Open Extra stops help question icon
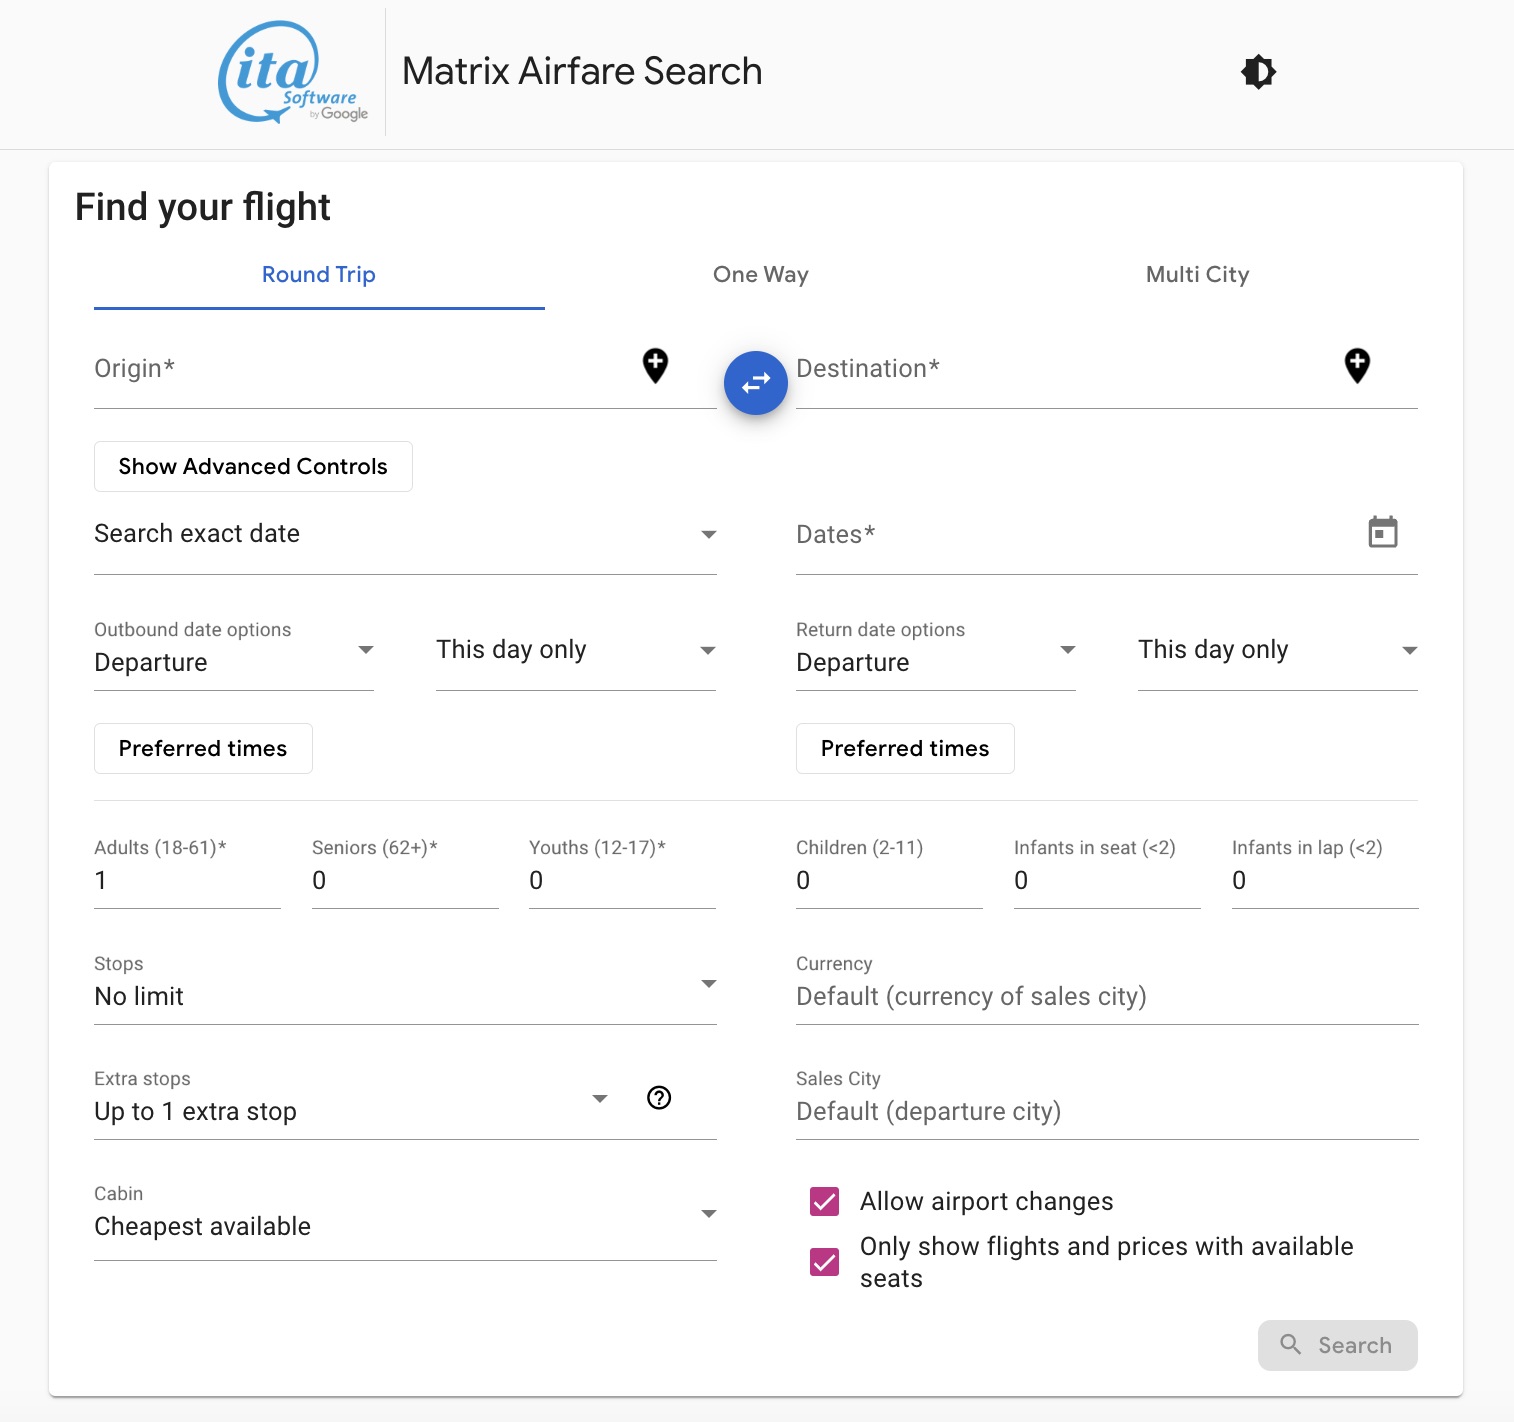The width and height of the screenshot is (1514, 1422). coord(659,1098)
